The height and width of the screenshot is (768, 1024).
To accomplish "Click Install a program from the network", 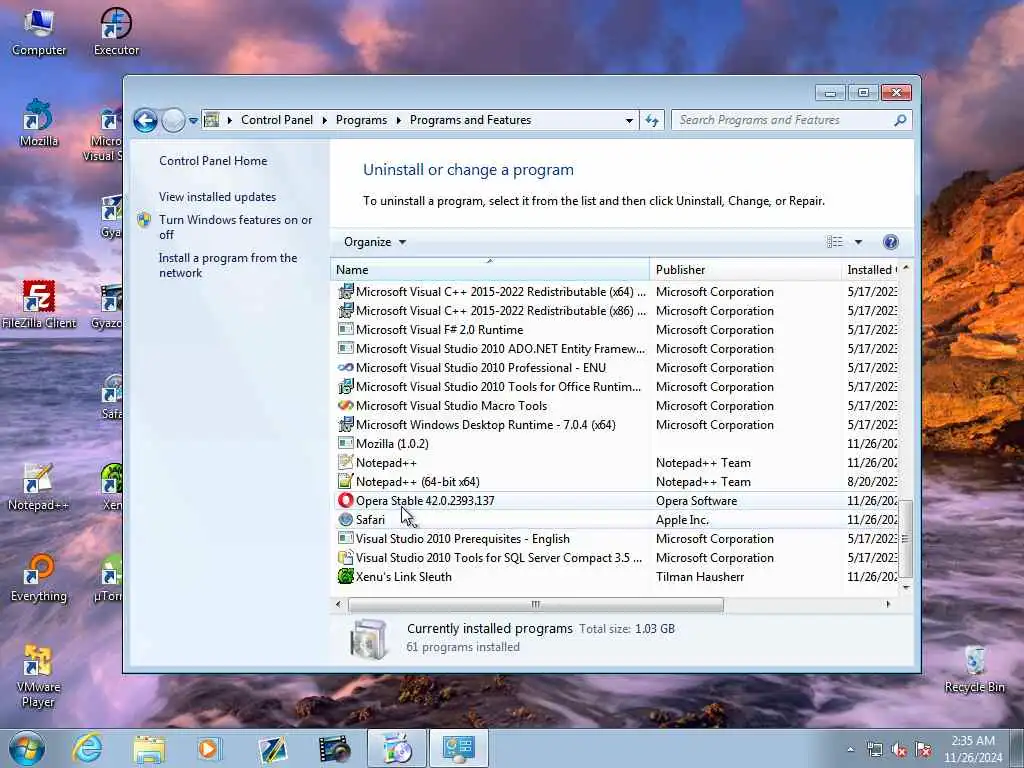I will (x=228, y=265).
